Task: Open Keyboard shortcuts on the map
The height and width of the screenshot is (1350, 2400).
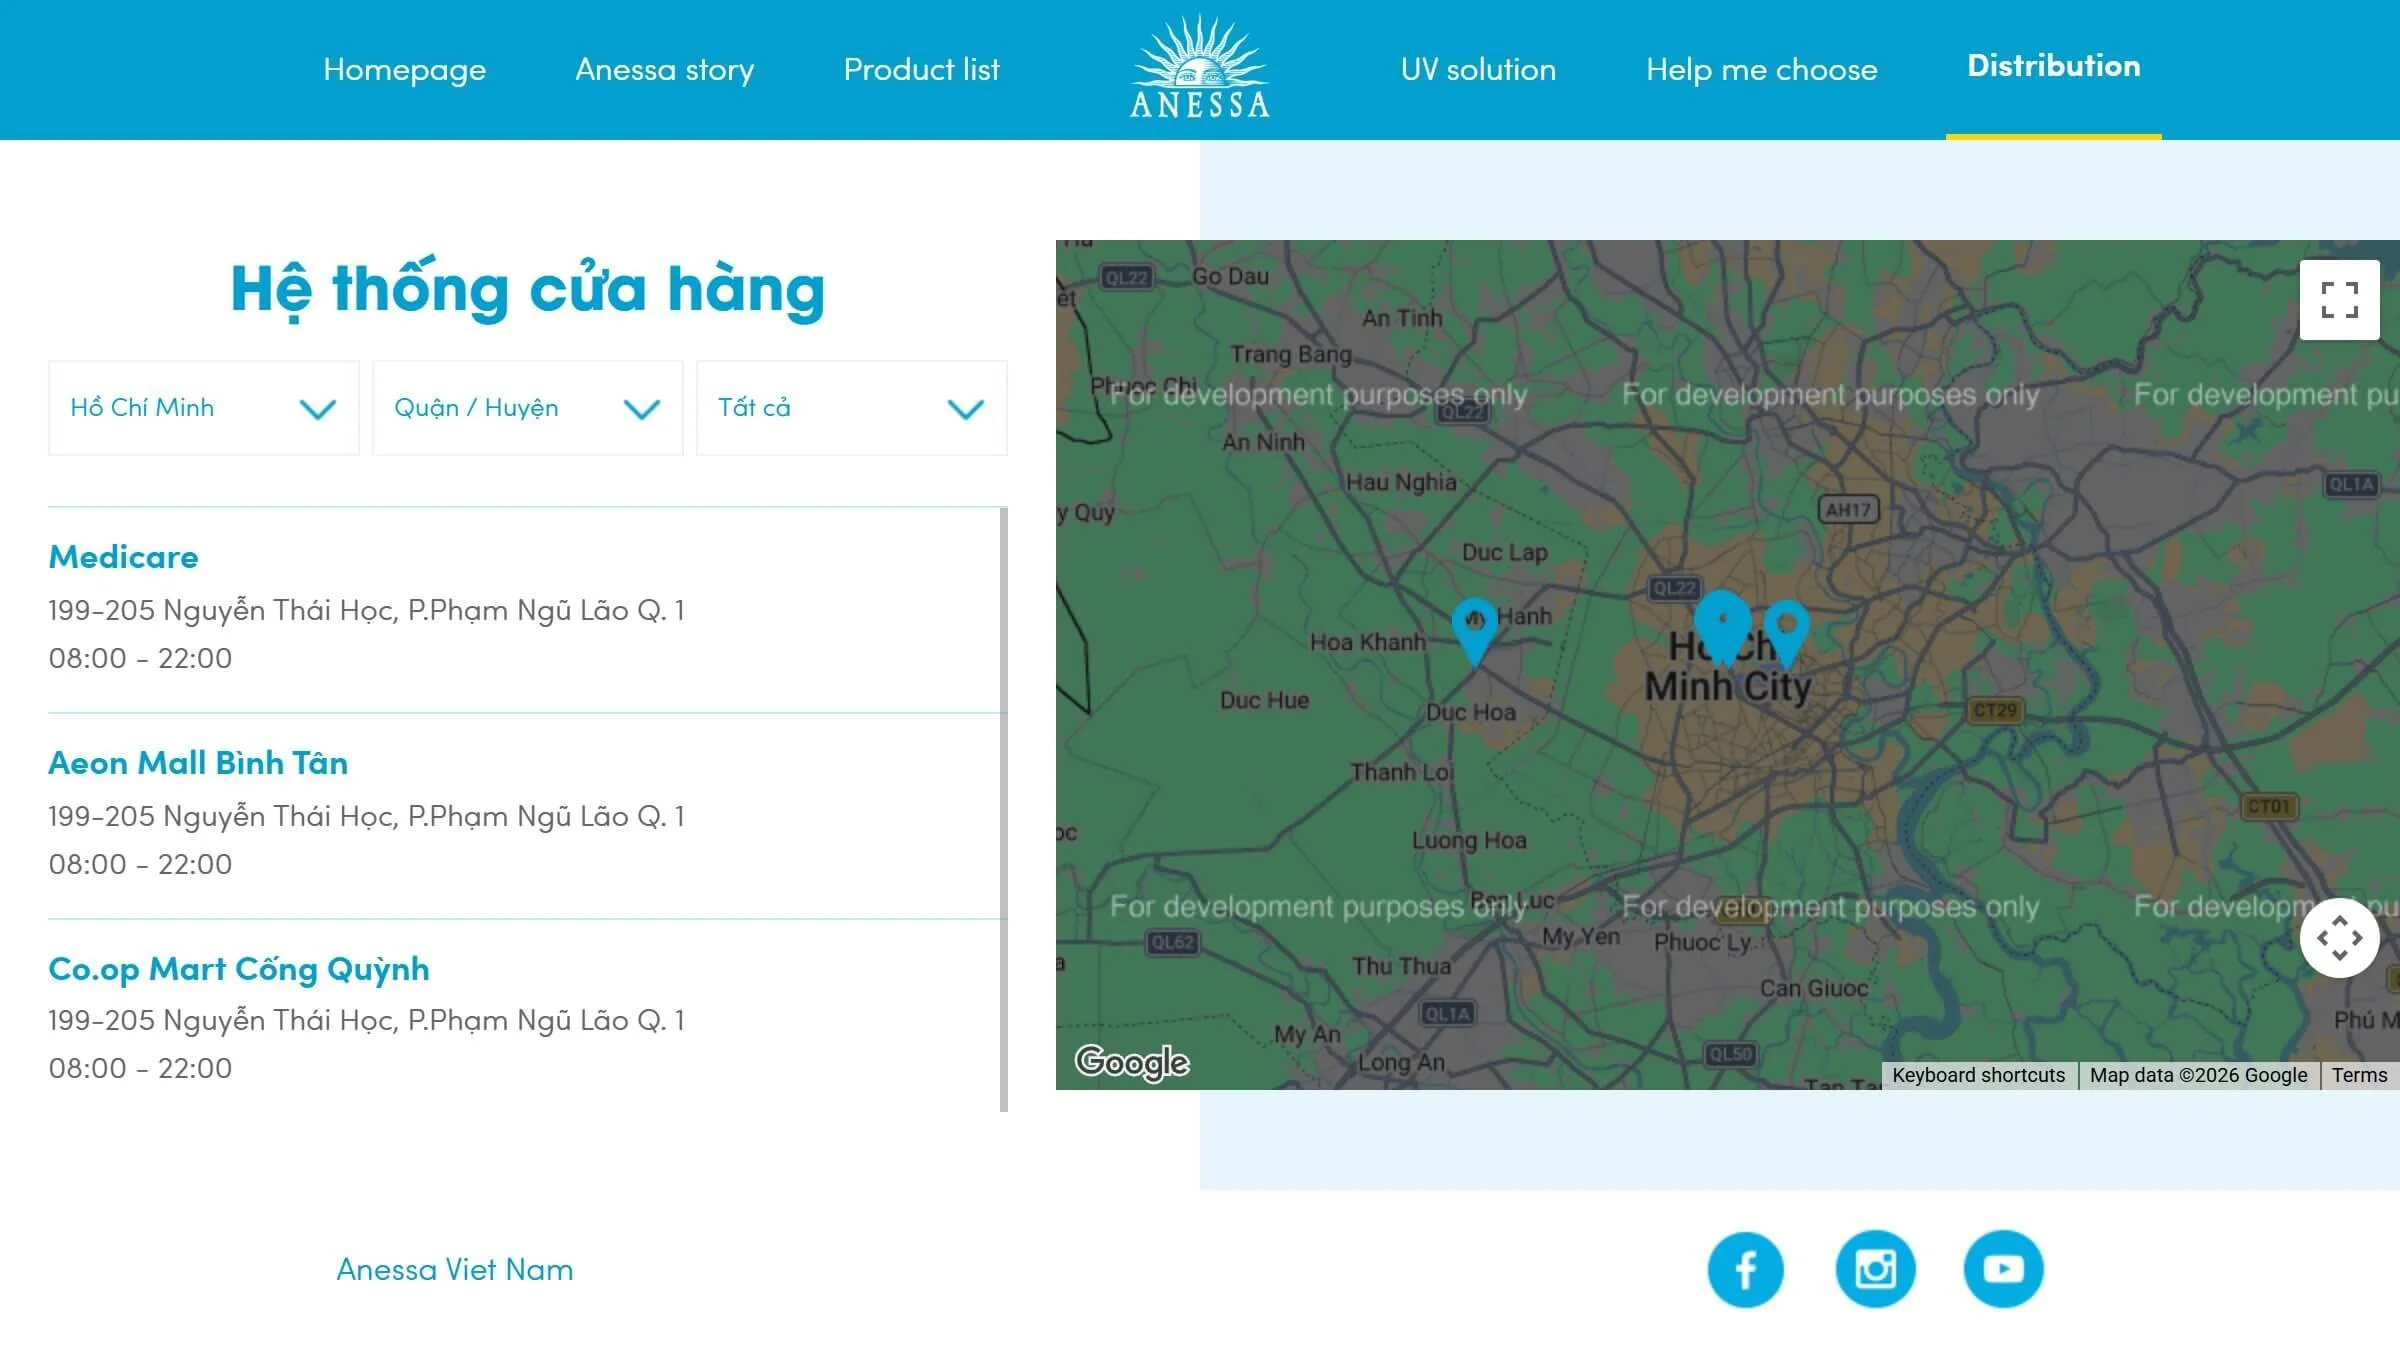Action: [1978, 1075]
